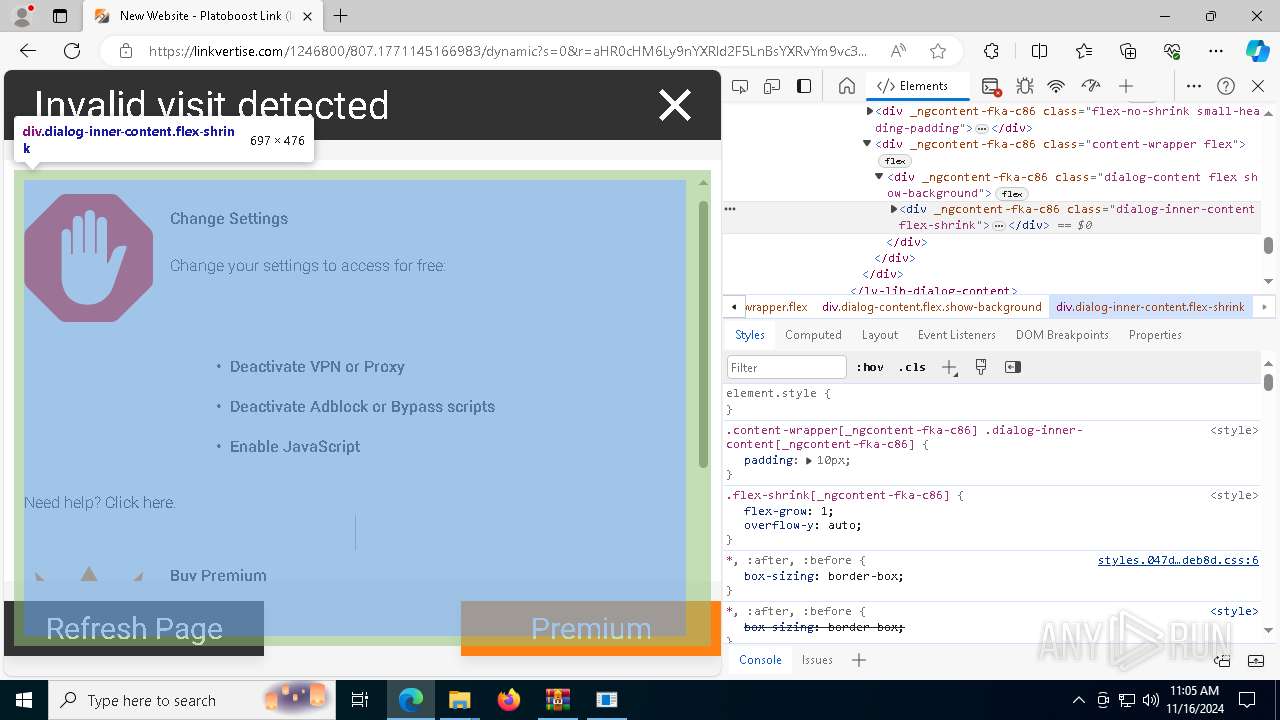Close the DevTools panel

[x=1258, y=86]
